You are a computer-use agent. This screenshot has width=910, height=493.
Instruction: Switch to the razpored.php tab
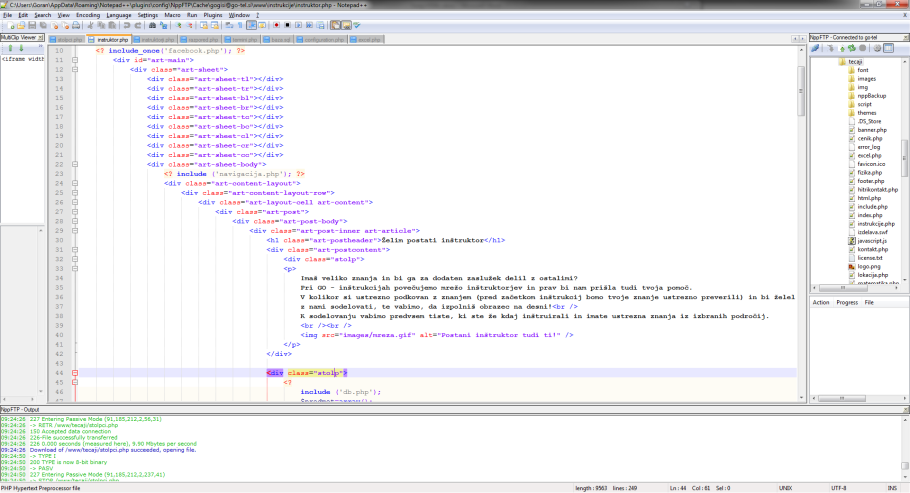(199, 39)
